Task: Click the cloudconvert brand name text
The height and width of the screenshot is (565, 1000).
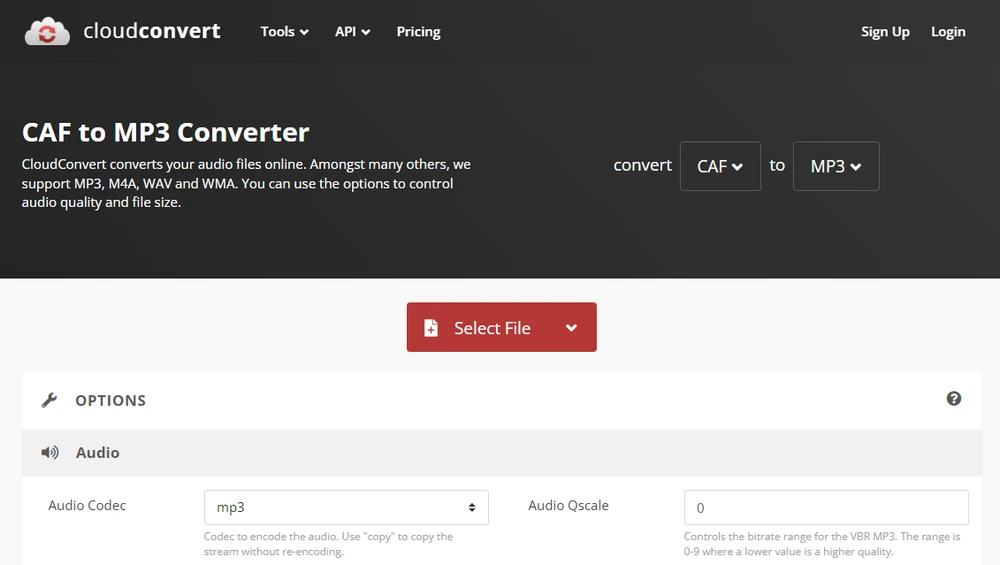Action: click(x=151, y=31)
